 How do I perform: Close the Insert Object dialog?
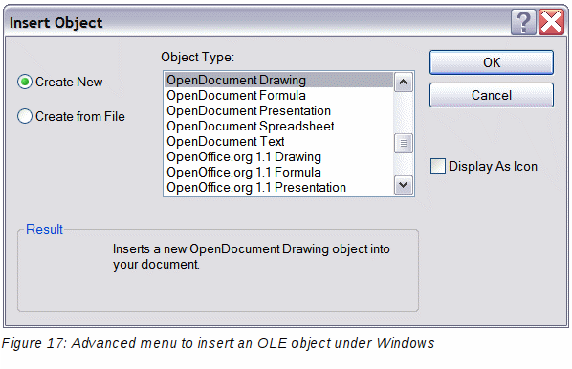551,22
